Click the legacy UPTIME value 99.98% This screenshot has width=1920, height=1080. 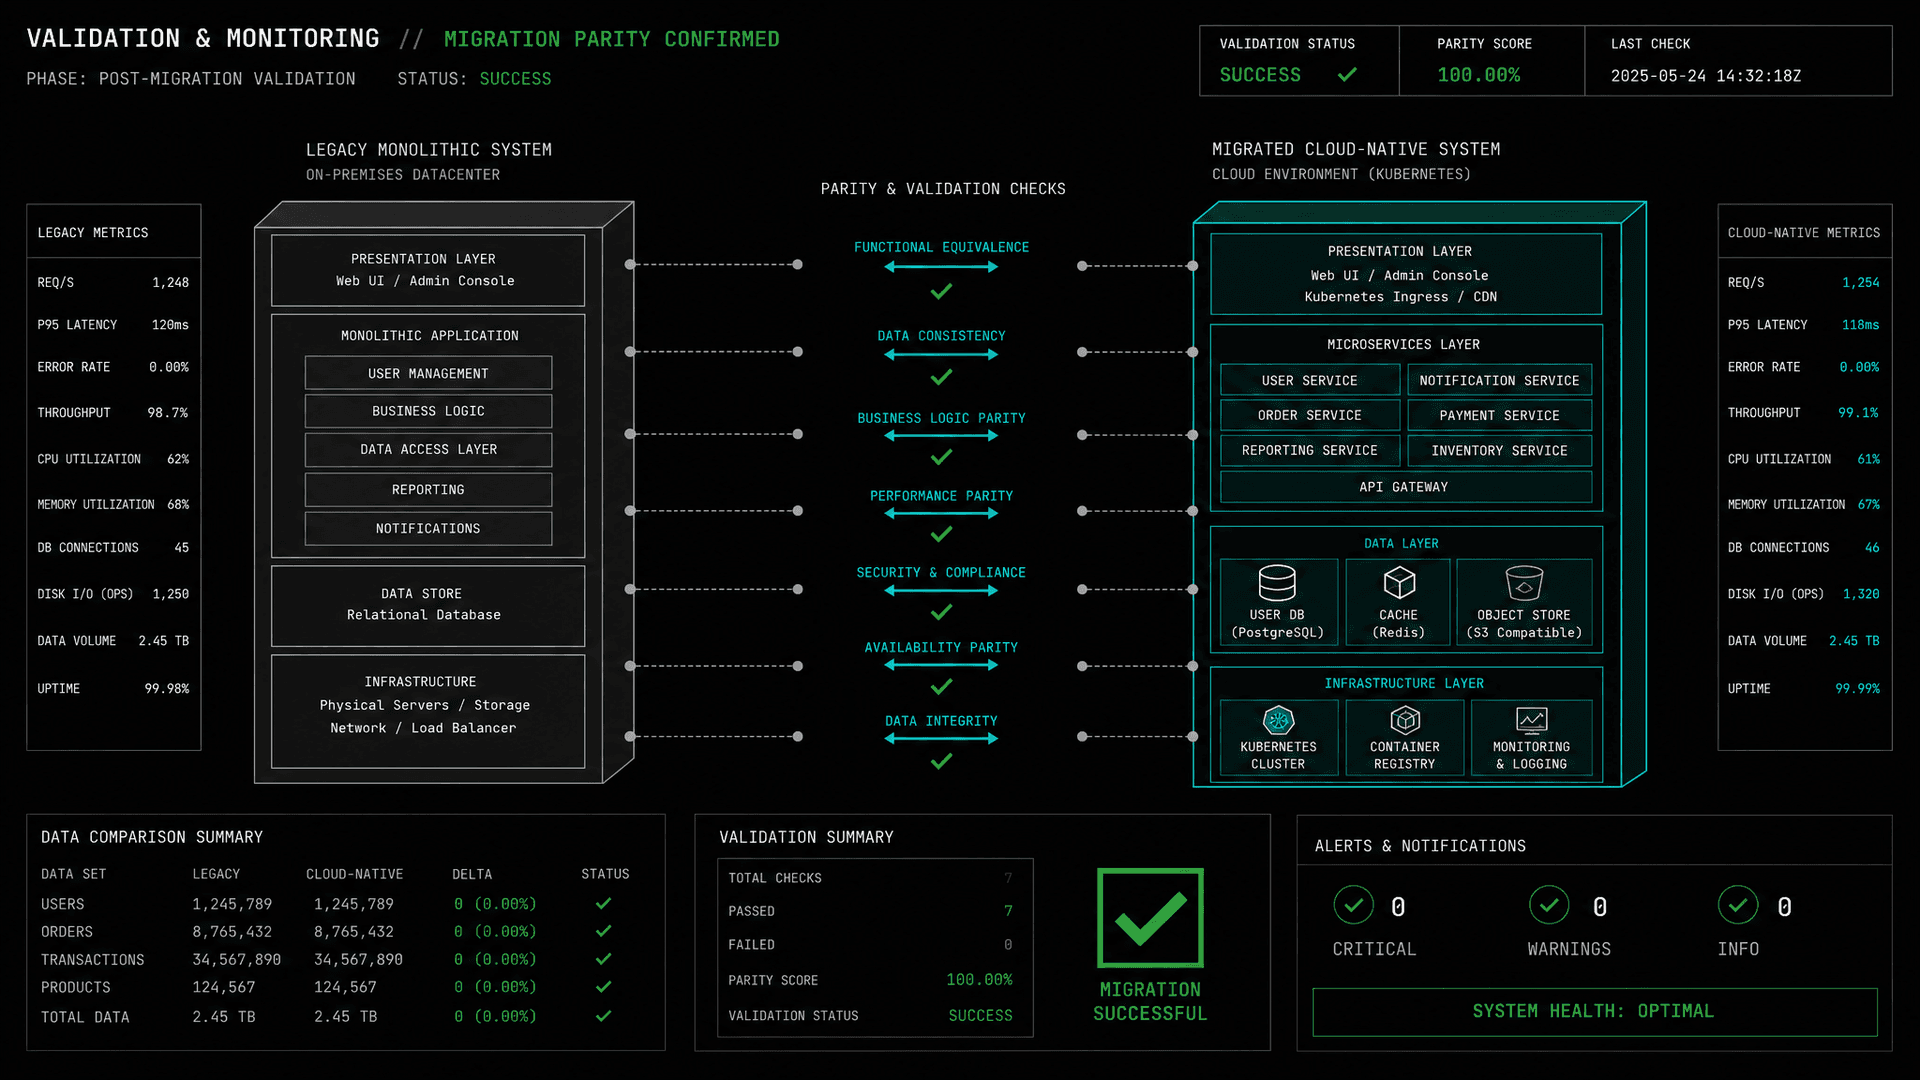166,688
